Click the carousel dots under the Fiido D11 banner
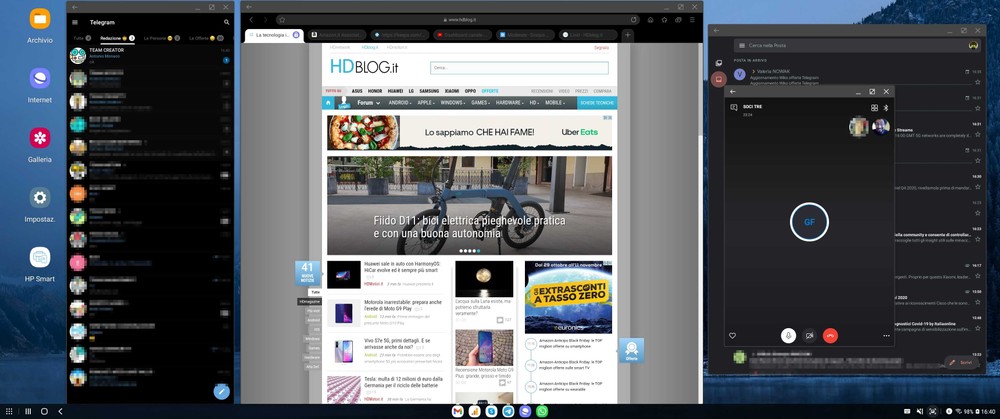Viewport: 1000px width, 419px height. 469,251
